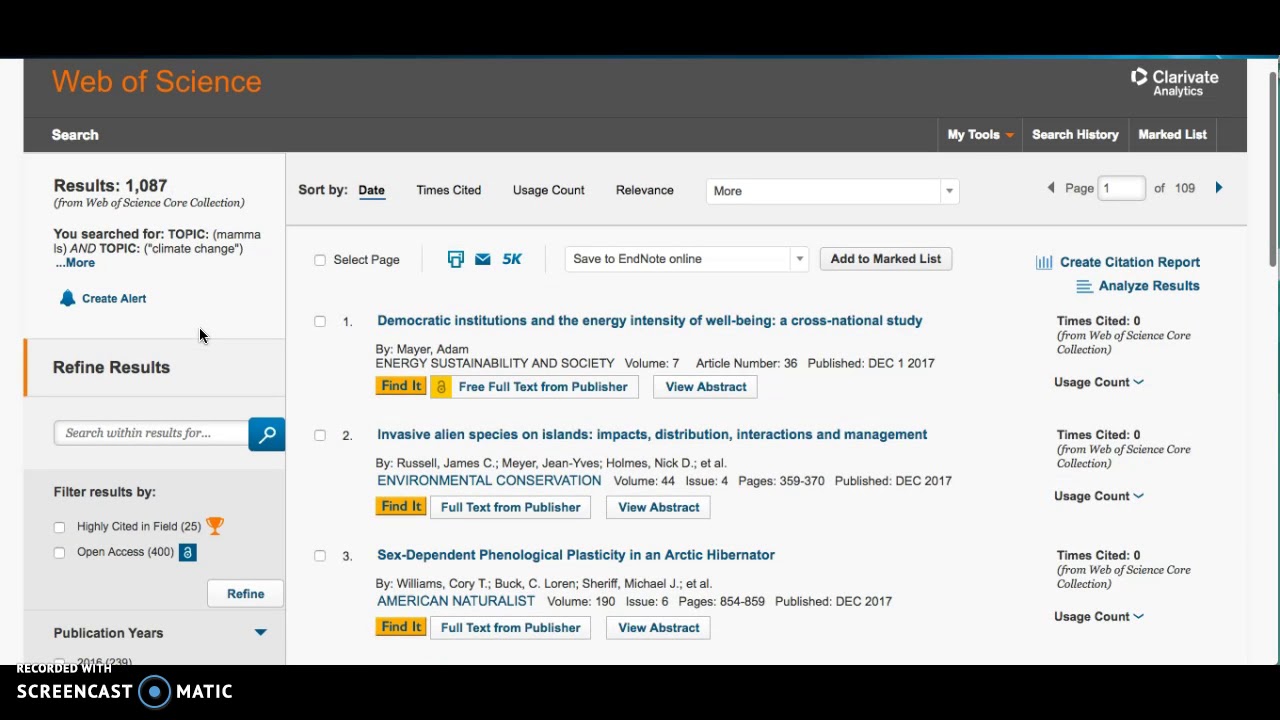
Task: Open Democratic institutions article title
Action: [x=649, y=321]
